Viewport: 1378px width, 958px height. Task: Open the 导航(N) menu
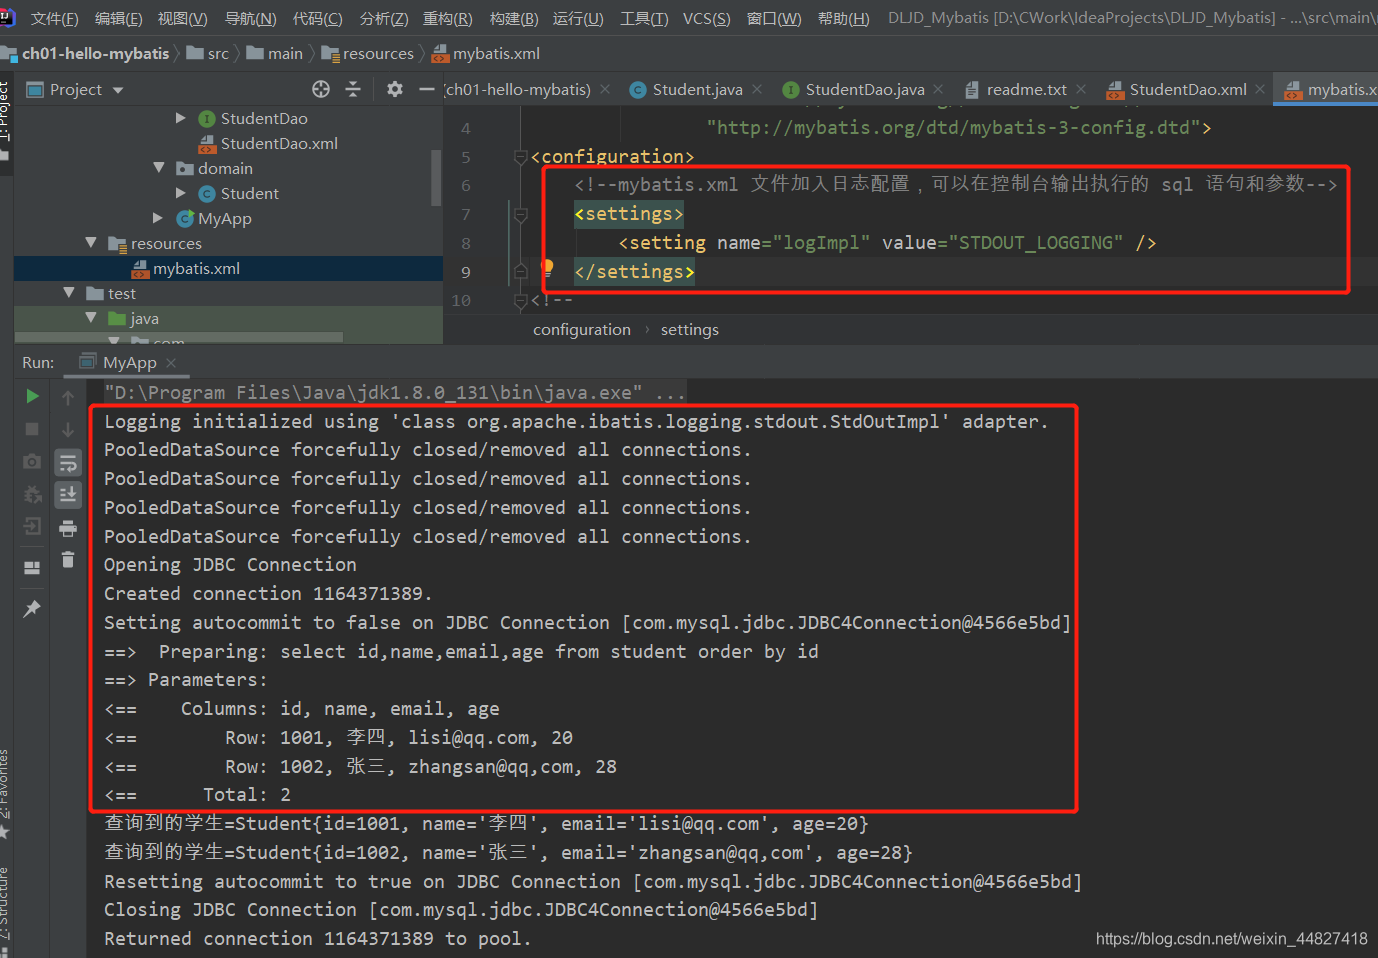point(250,19)
